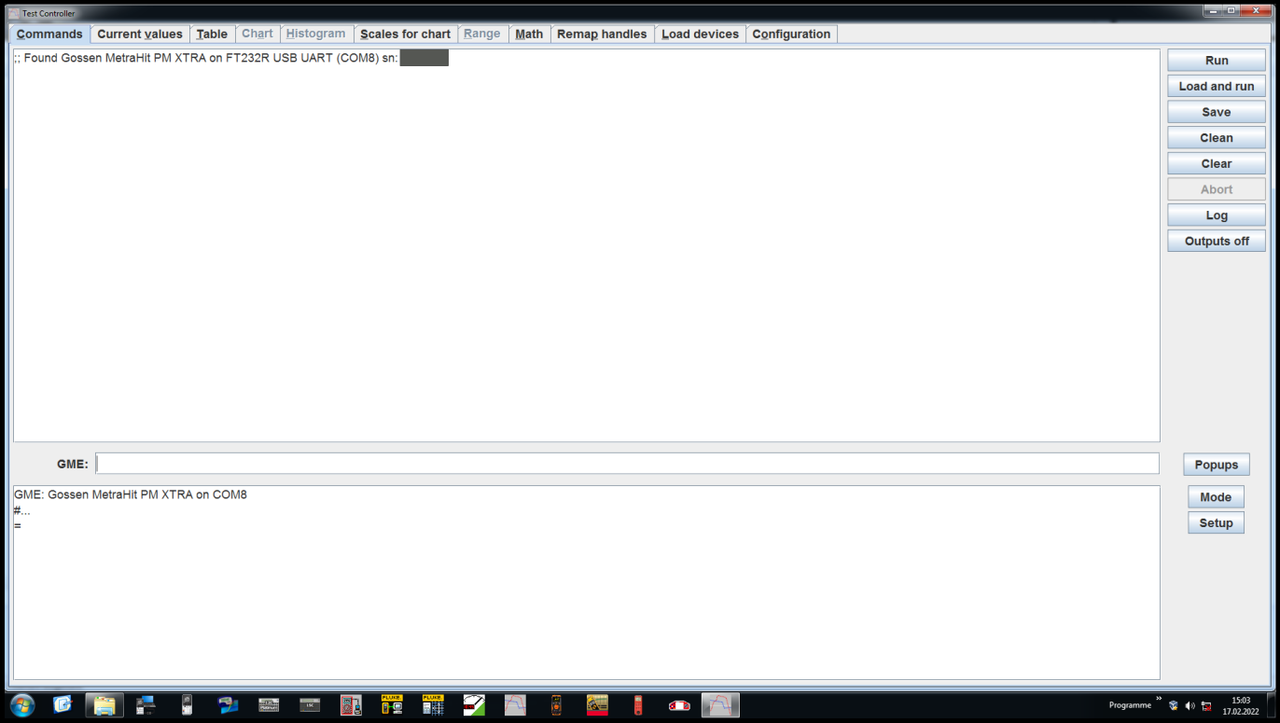Click the Popups button
The image size is (1280, 723).
1216,465
